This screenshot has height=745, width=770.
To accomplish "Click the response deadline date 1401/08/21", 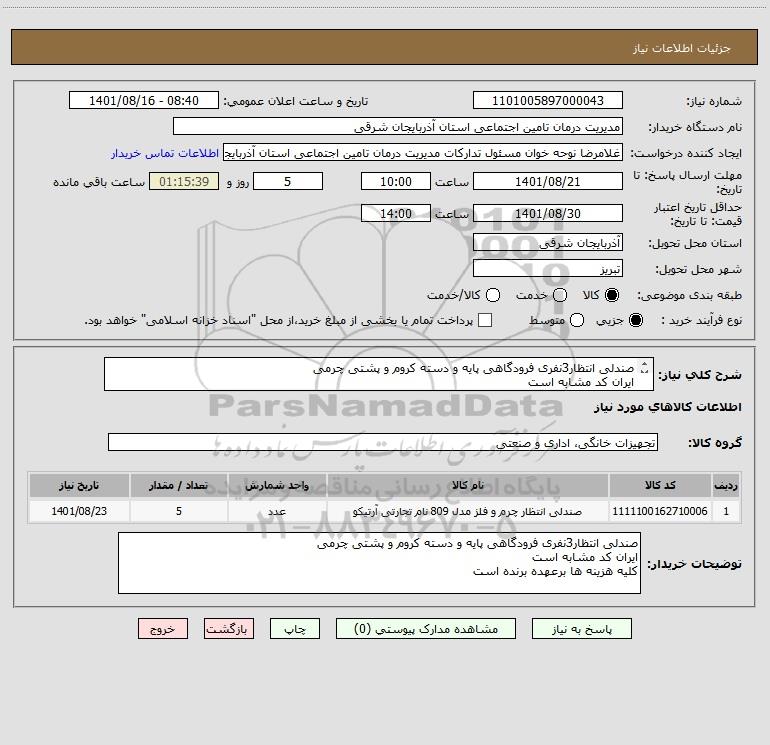I will coord(548,182).
